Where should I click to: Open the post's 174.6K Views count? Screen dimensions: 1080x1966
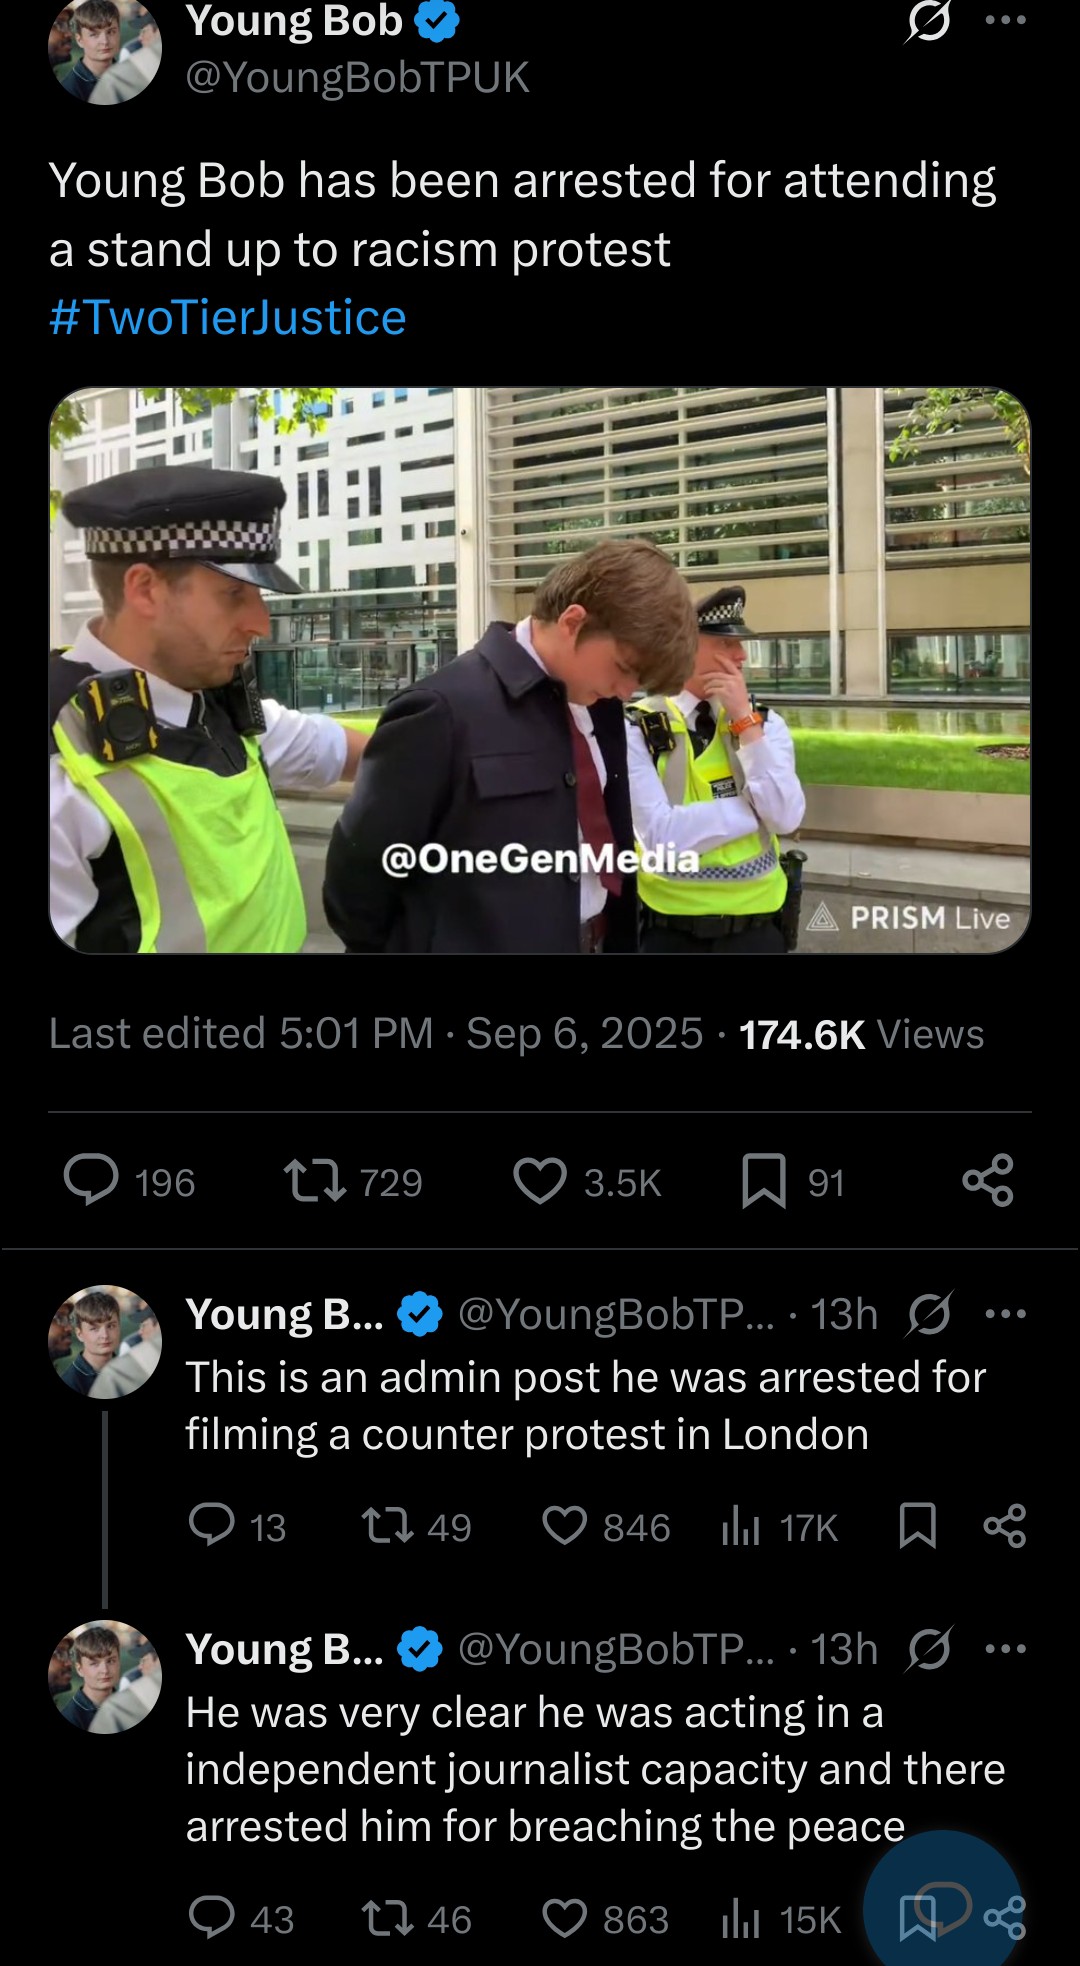point(860,1034)
